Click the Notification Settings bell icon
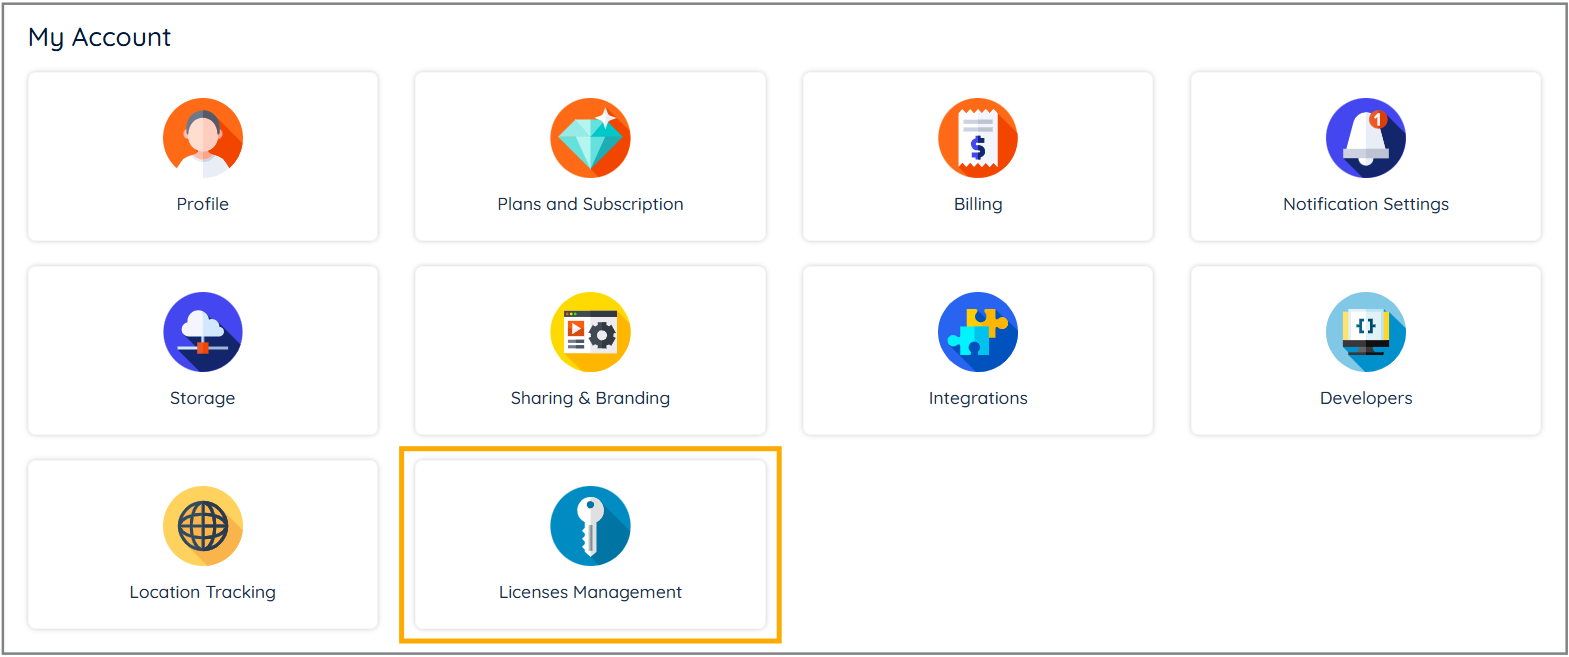Screen dimensions: 1569x657 click(x=1366, y=138)
